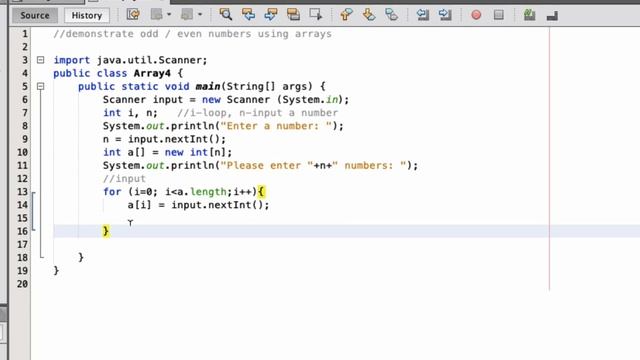This screenshot has width=640, height=360.
Task: Click "java.util.Scanner;" on line 3
Action: click(152, 60)
